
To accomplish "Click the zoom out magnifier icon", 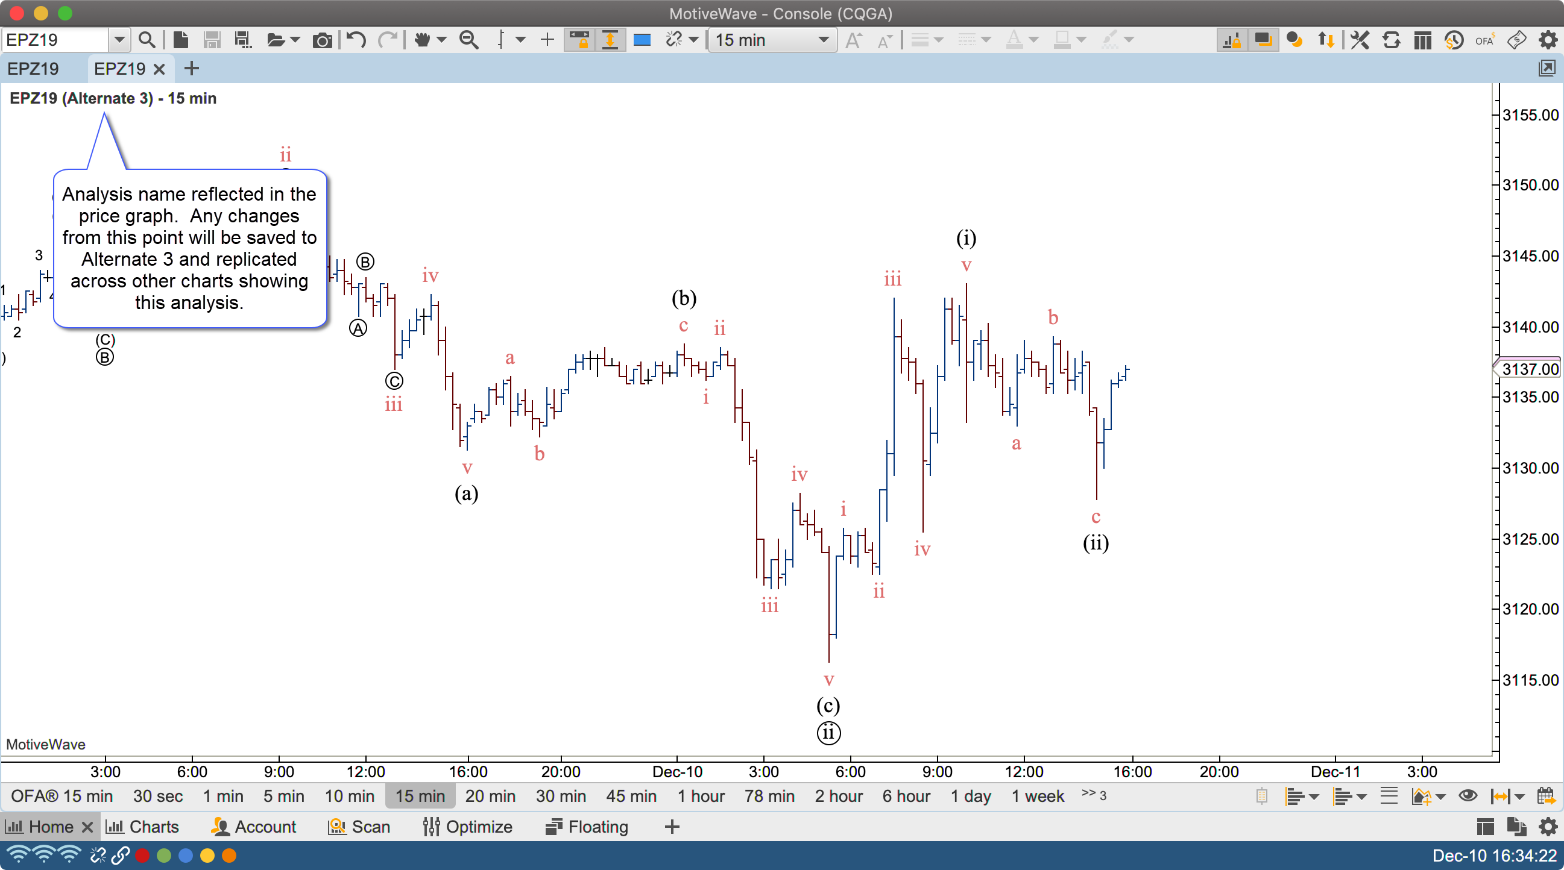I will [x=468, y=40].
